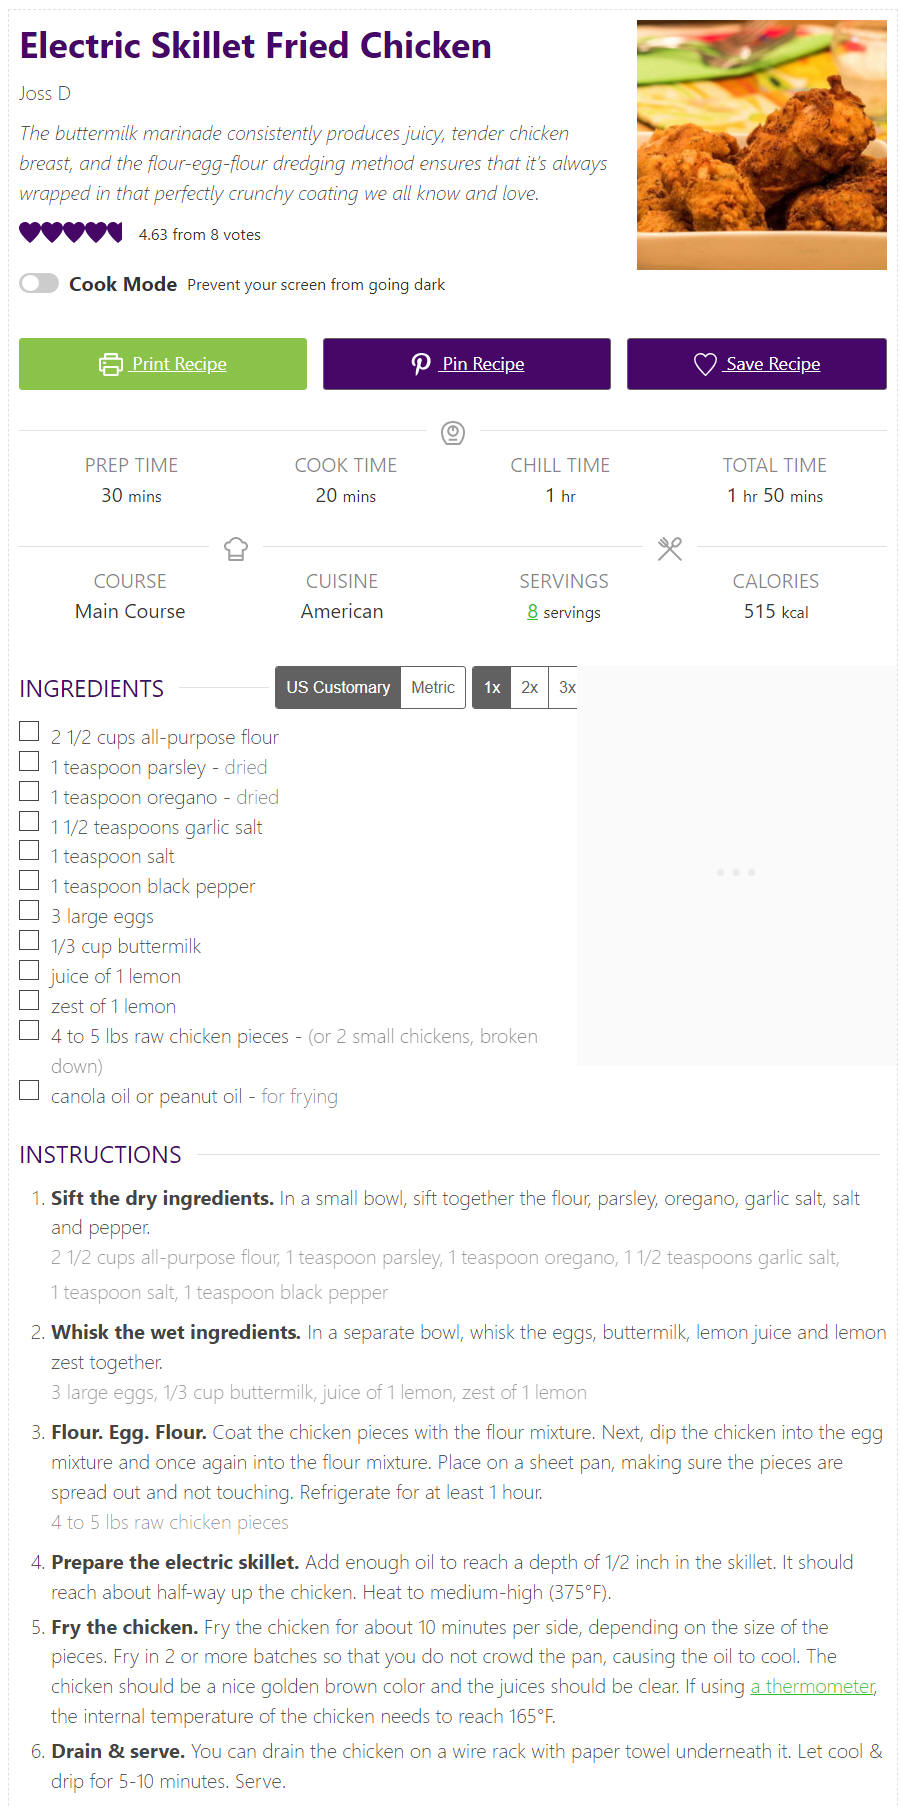Click the Pinterest logo icon
This screenshot has height=1807, width=902.
(x=421, y=364)
